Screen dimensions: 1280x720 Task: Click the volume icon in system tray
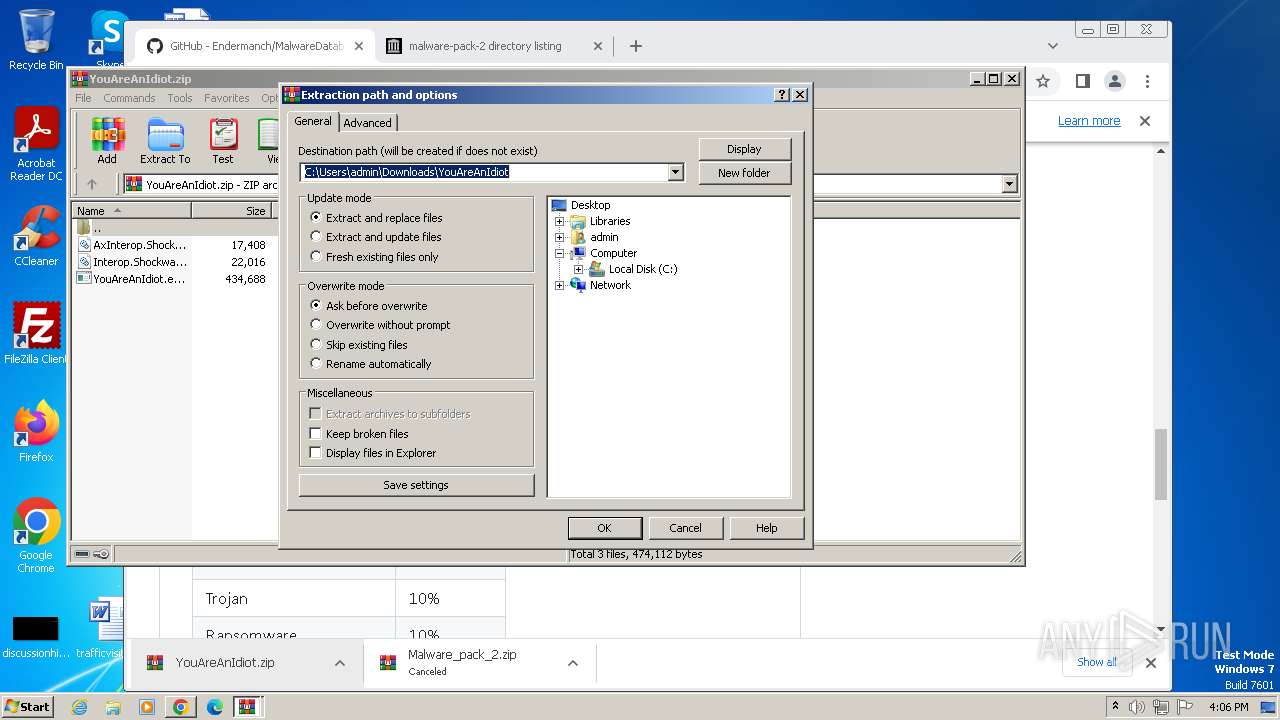(1137, 707)
